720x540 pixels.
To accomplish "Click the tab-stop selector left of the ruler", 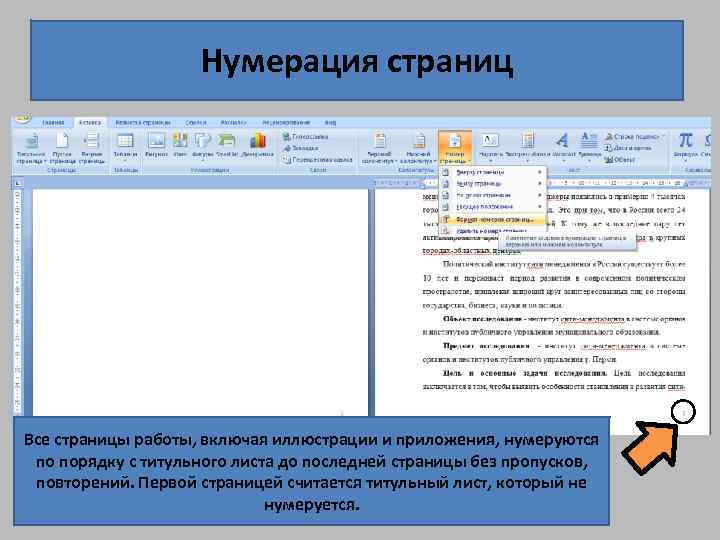I will point(17,184).
